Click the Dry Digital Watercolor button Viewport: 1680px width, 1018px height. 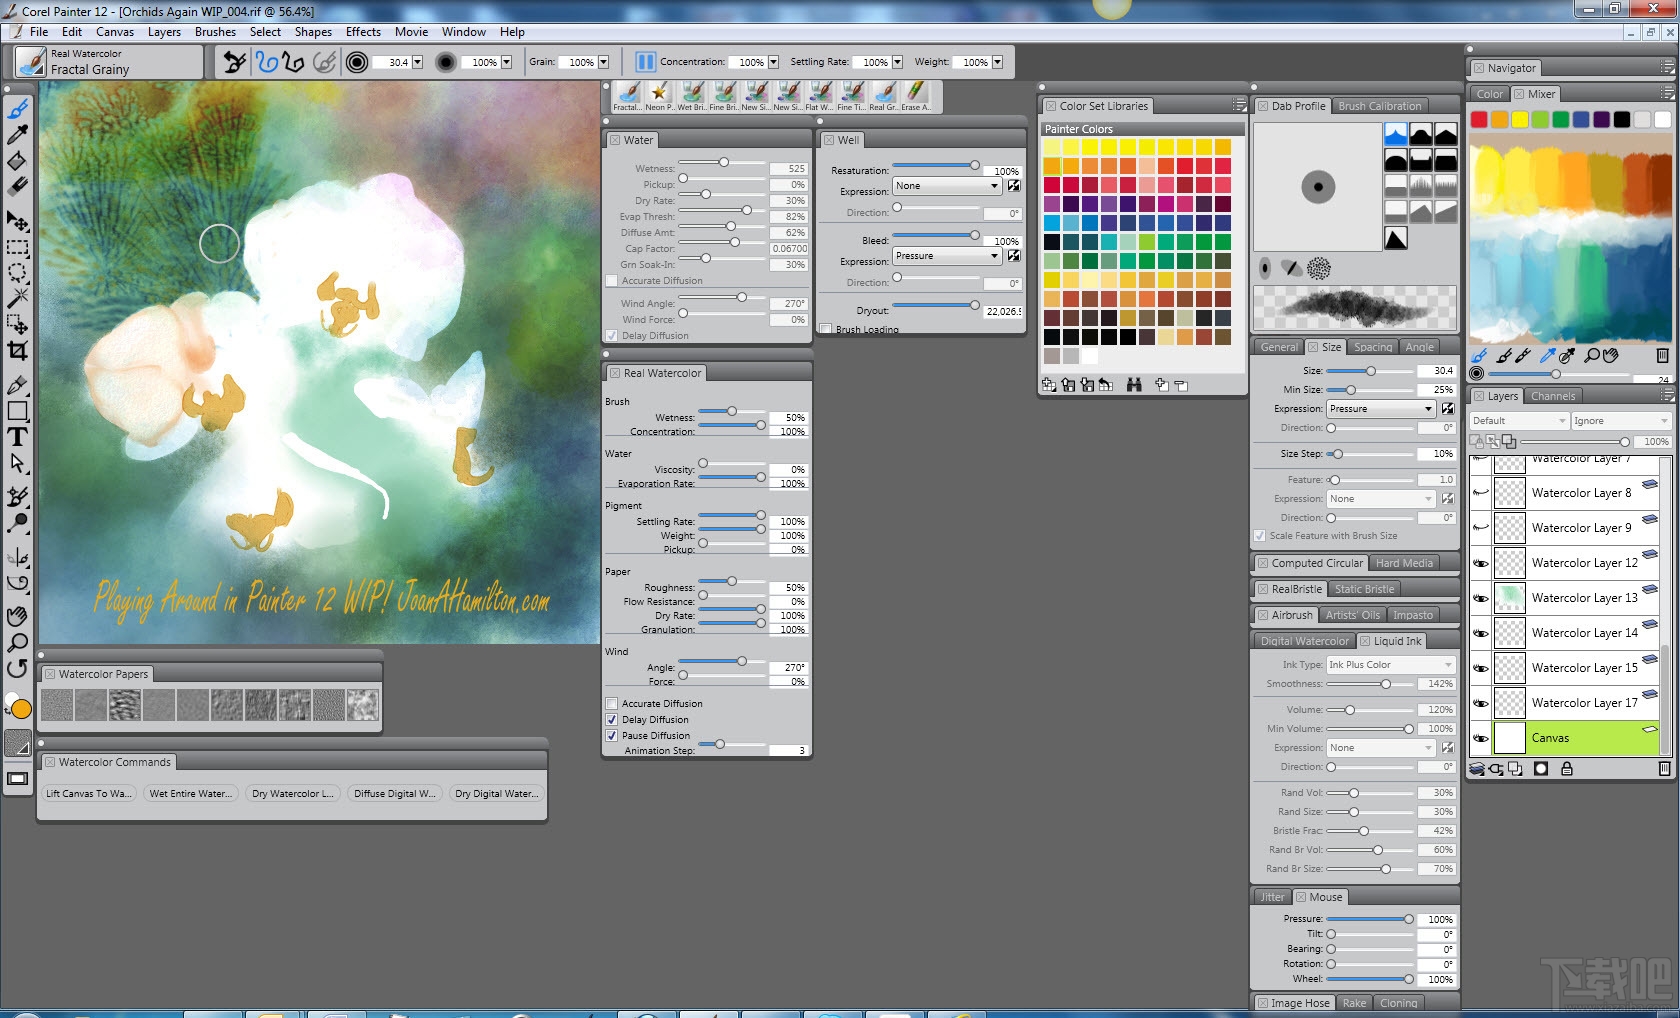pyautogui.click(x=497, y=793)
